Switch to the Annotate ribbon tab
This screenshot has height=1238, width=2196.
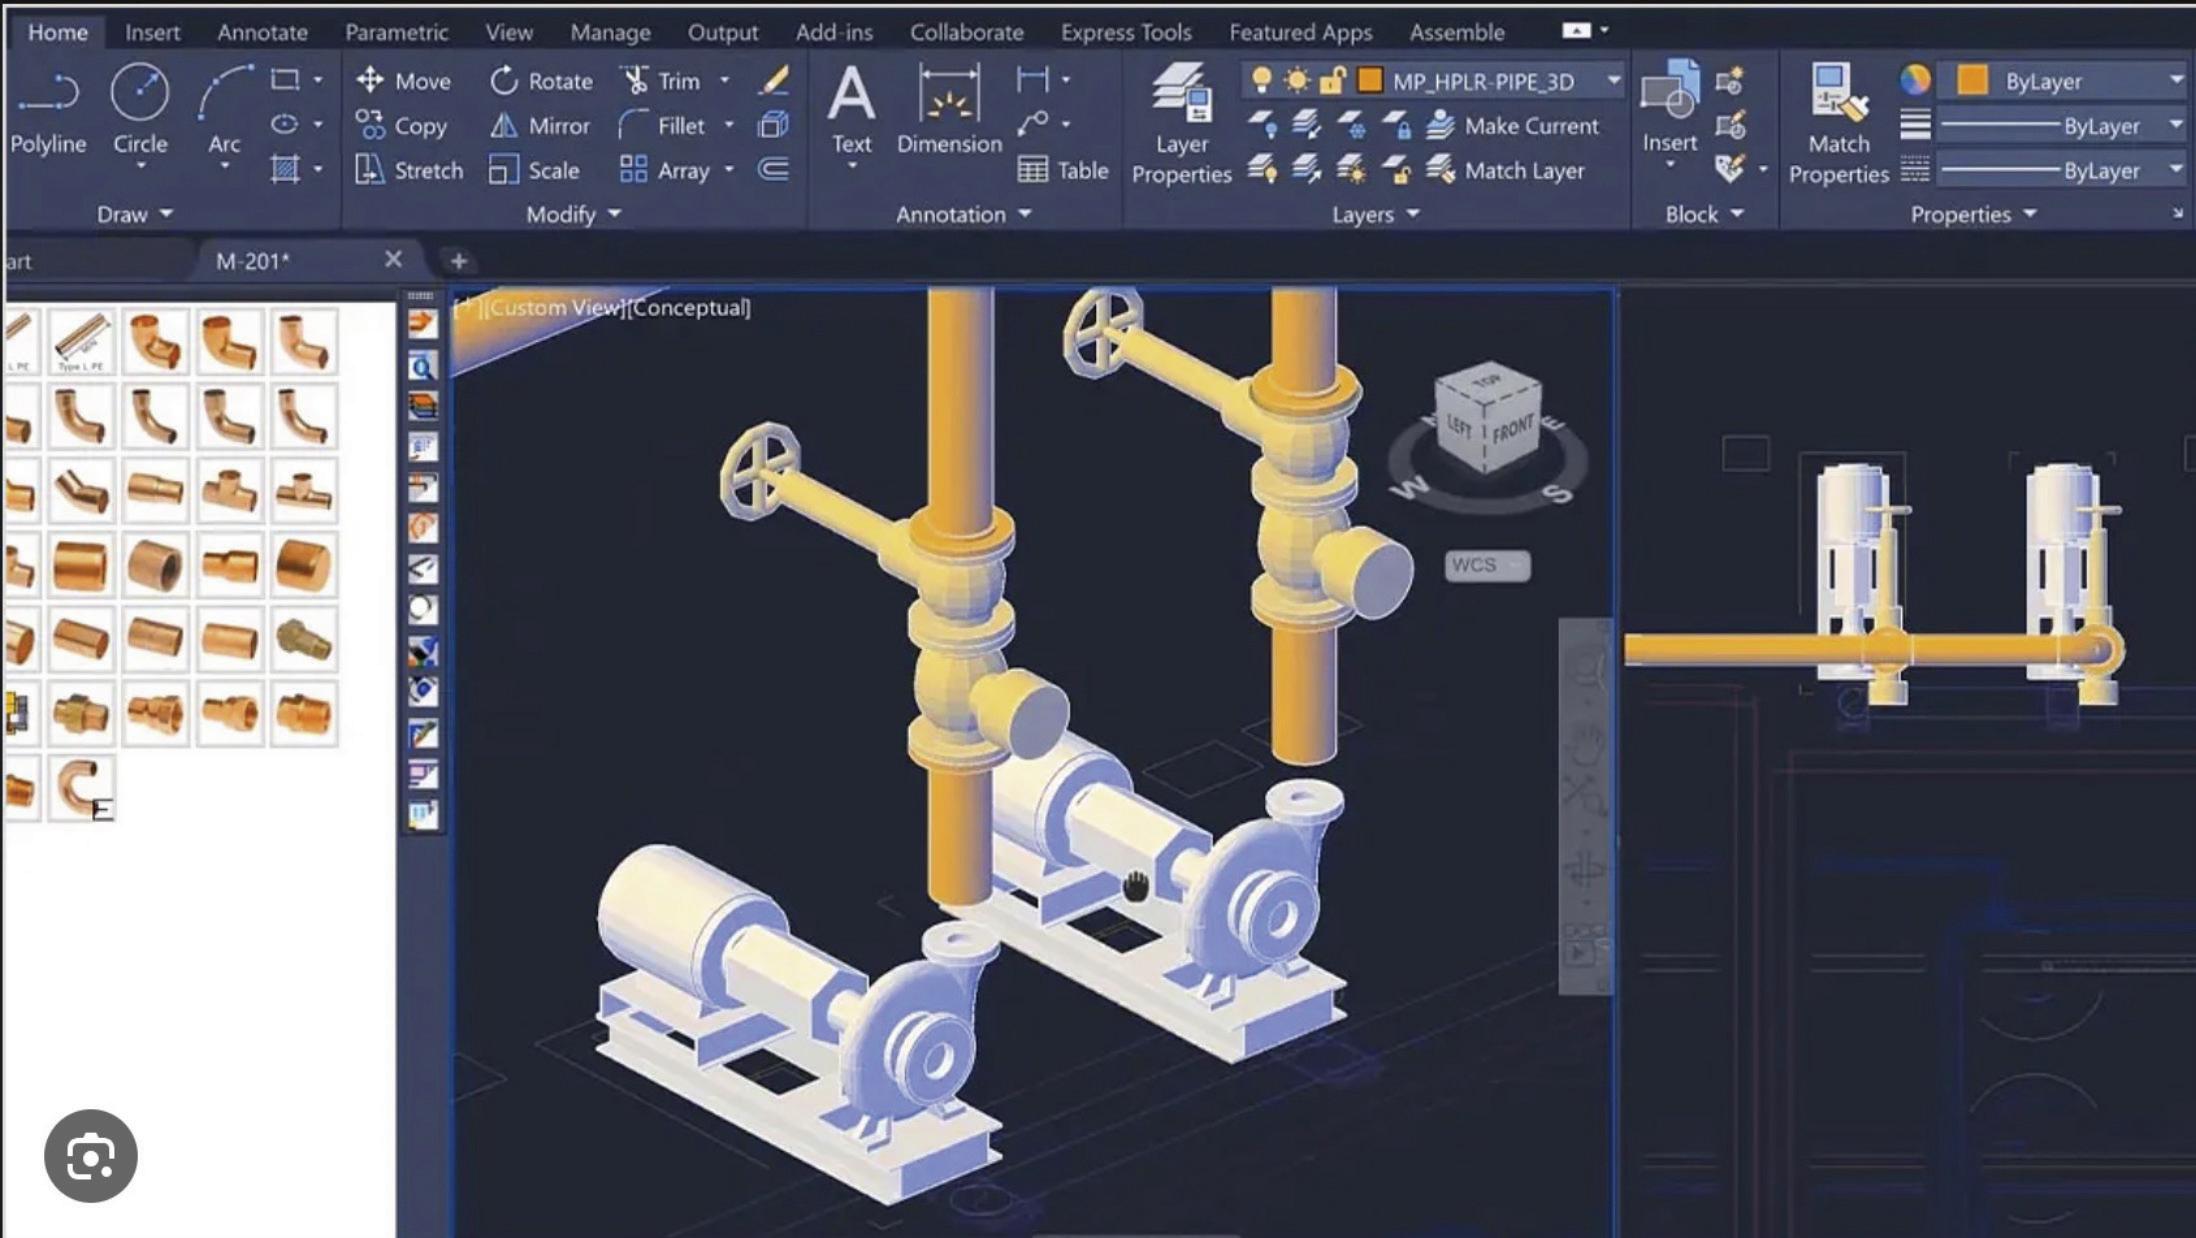pyautogui.click(x=262, y=32)
